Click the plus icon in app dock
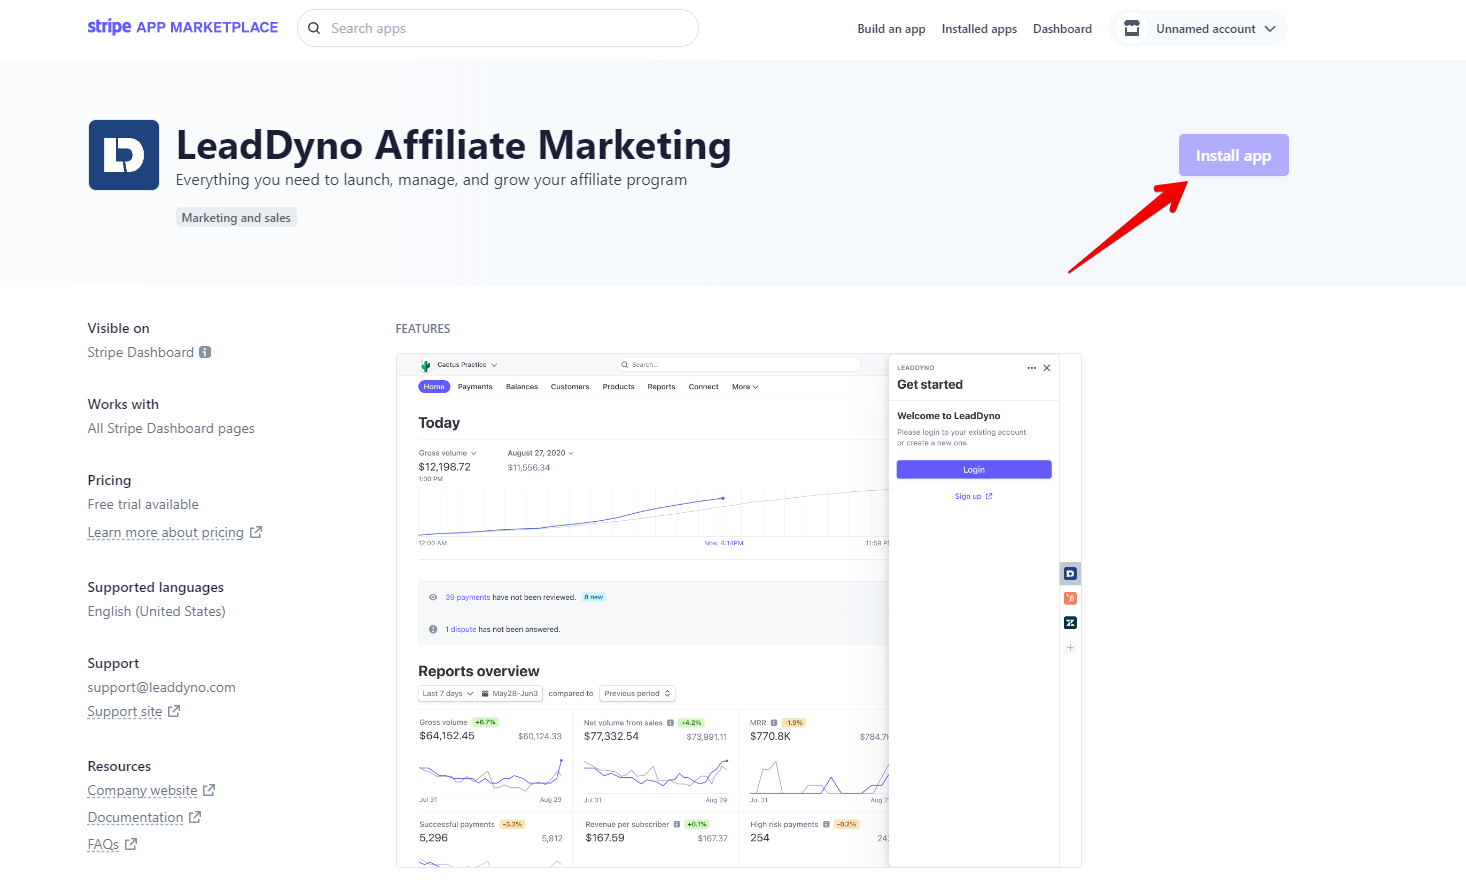 (1070, 647)
